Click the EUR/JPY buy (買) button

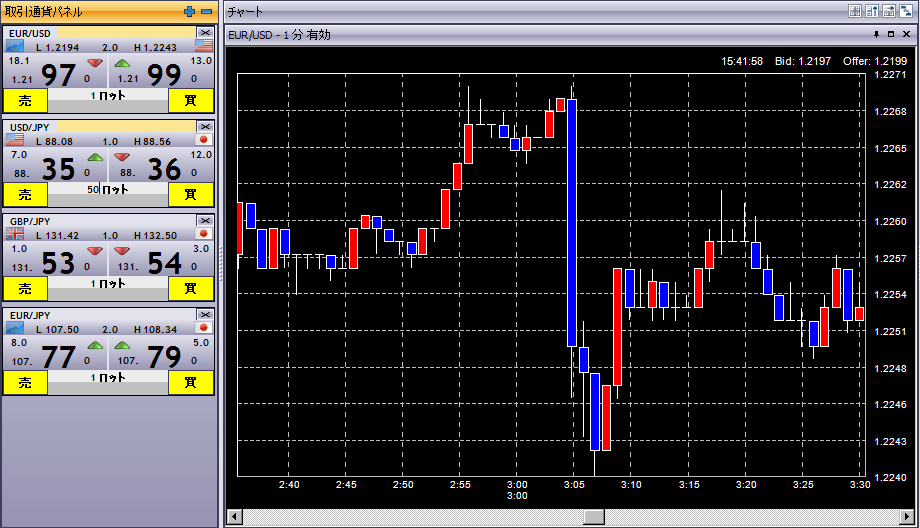tap(190, 381)
